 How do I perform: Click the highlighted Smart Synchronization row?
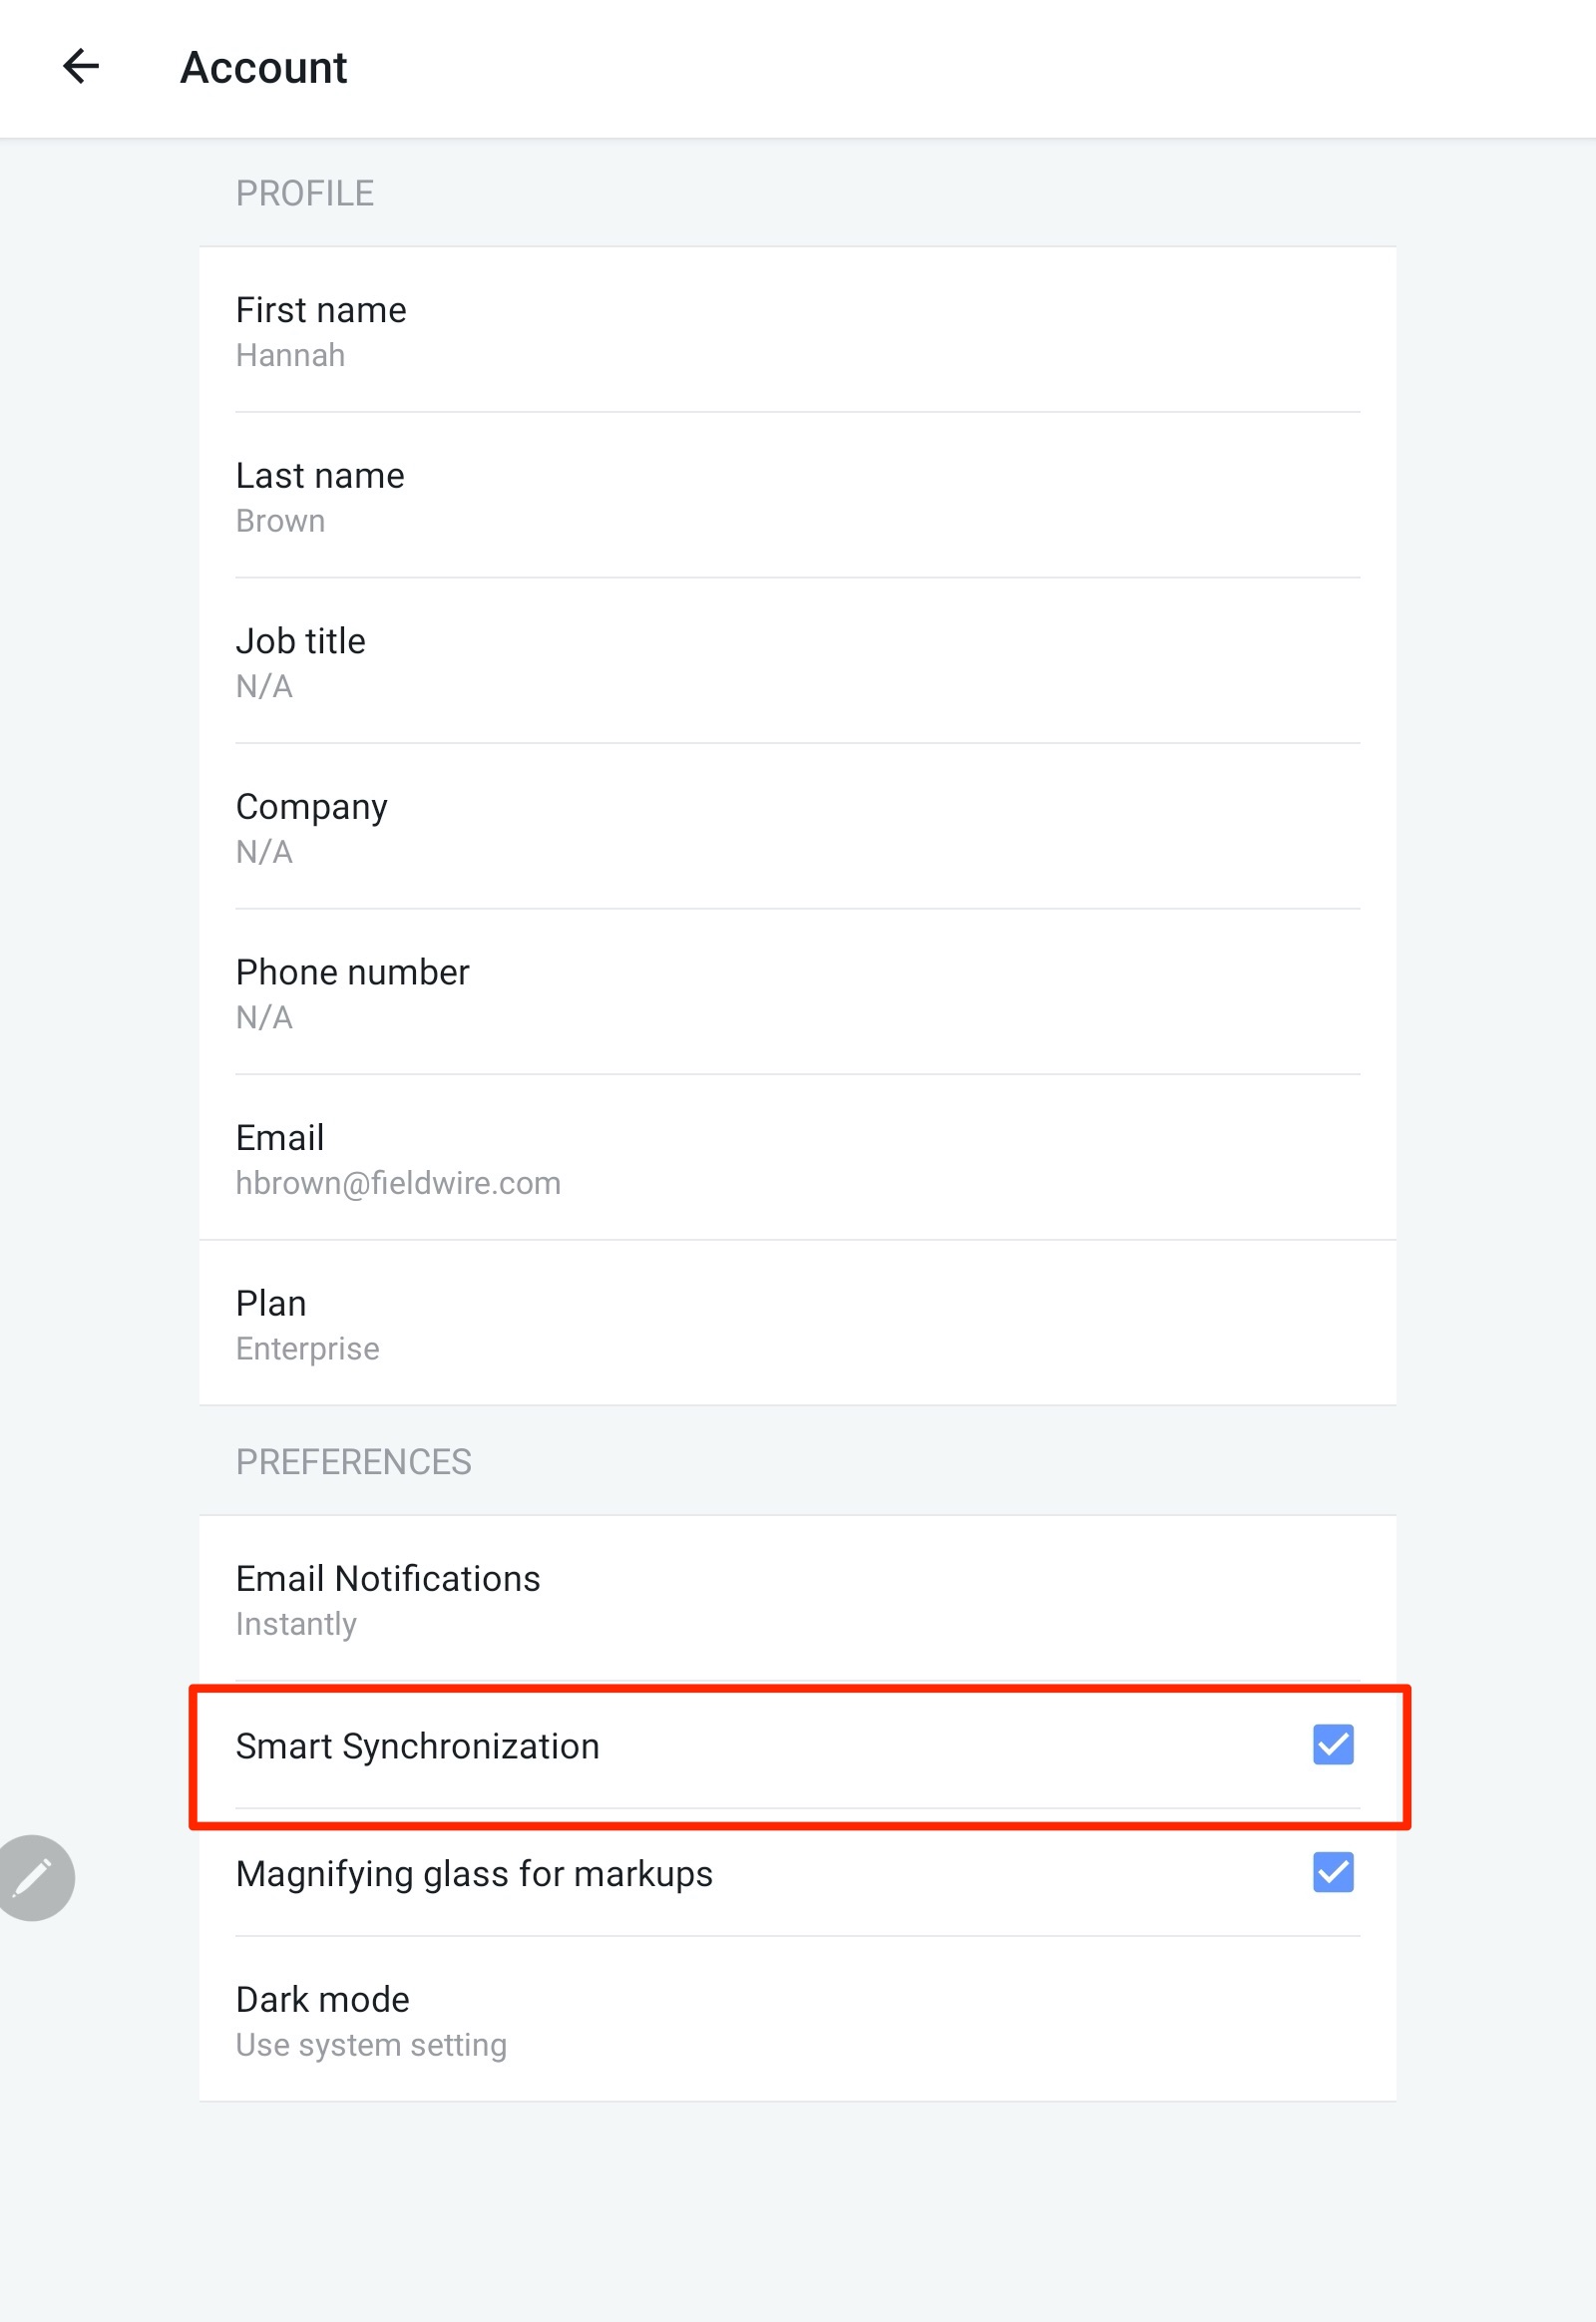click(700, 1745)
